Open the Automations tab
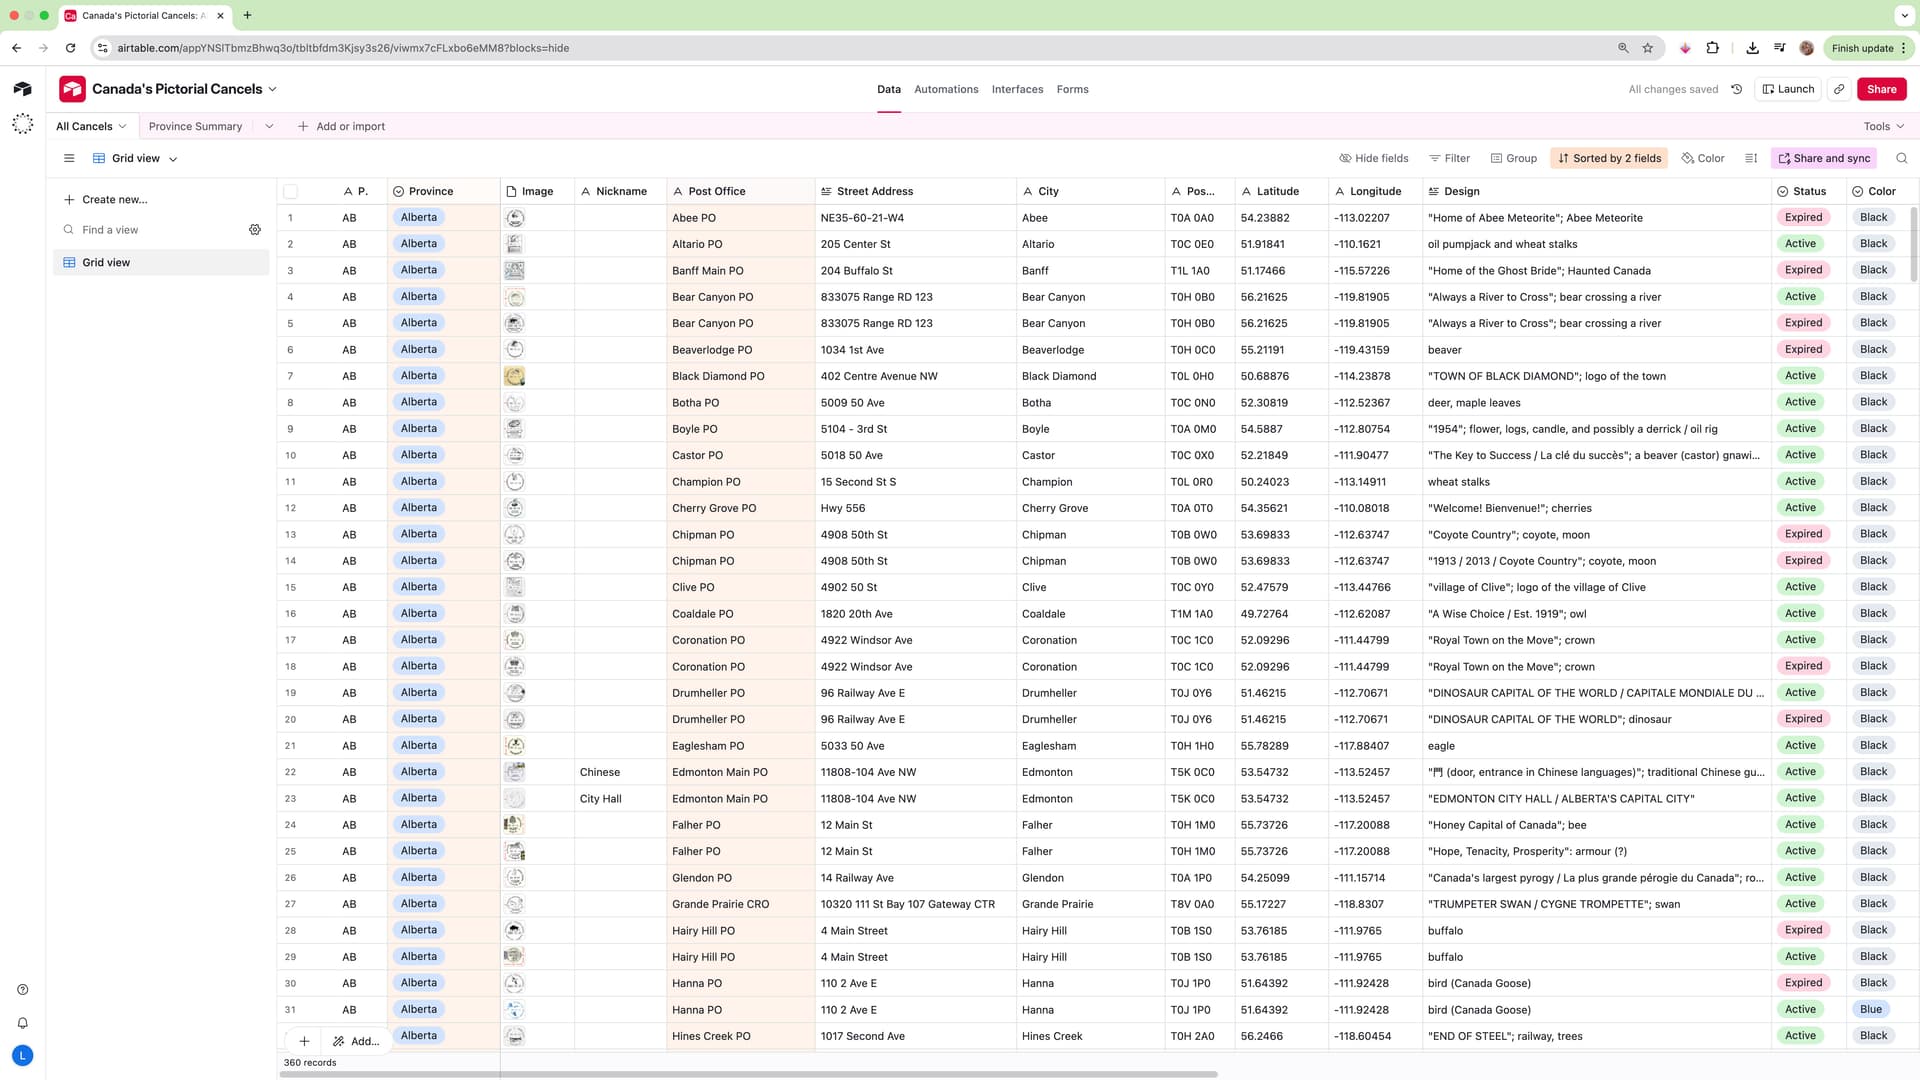The height and width of the screenshot is (1080, 1920). (x=946, y=89)
